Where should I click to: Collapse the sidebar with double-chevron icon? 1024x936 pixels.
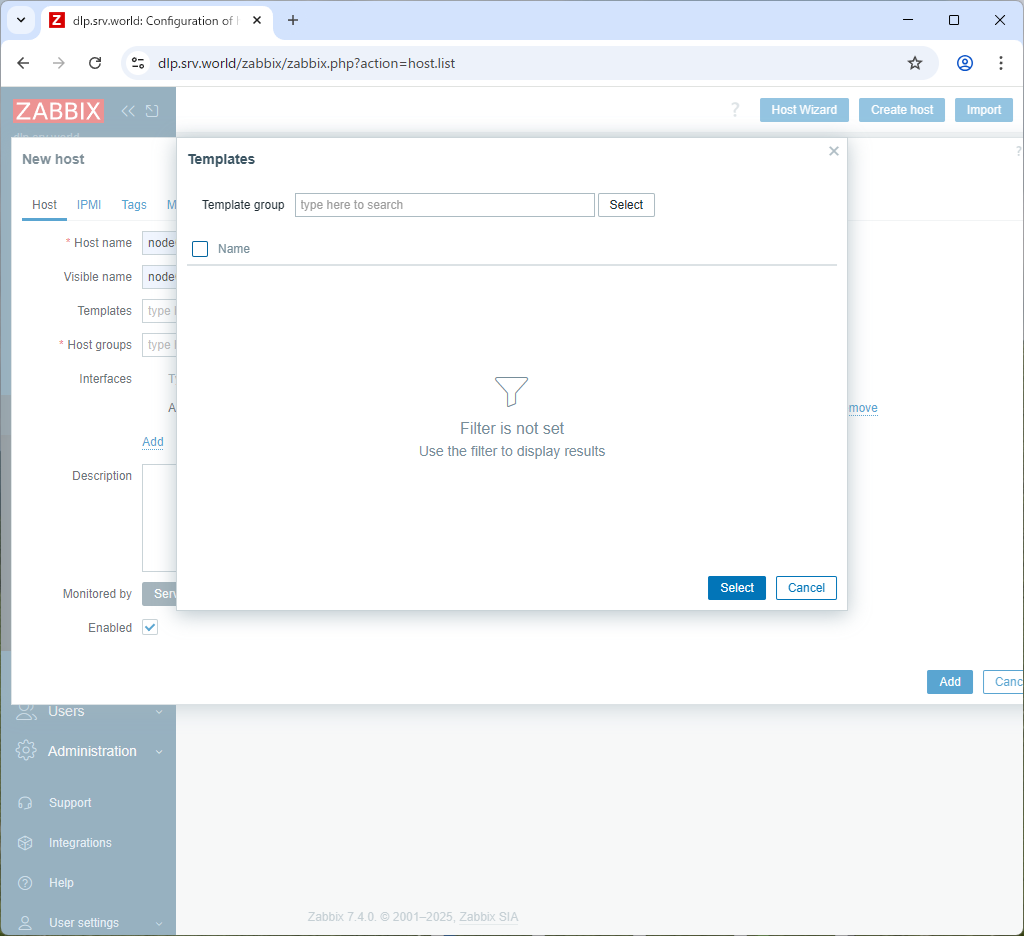coord(128,111)
